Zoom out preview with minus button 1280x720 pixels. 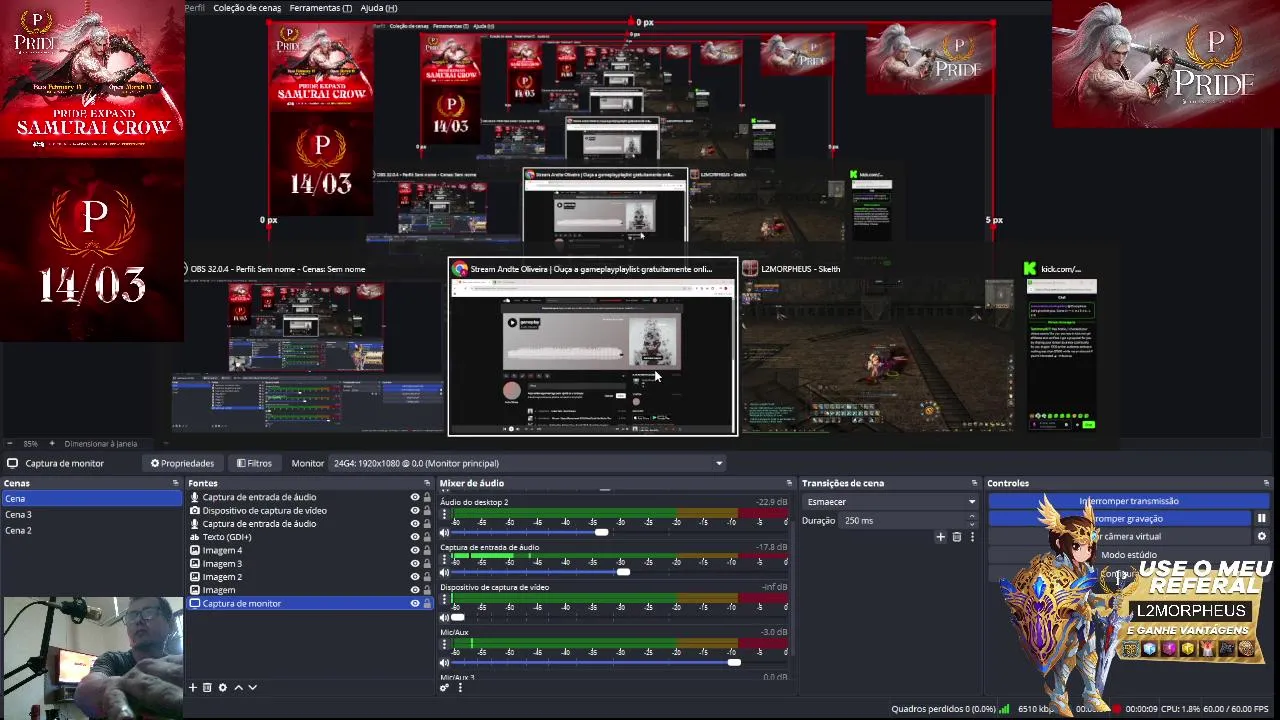pos(10,443)
